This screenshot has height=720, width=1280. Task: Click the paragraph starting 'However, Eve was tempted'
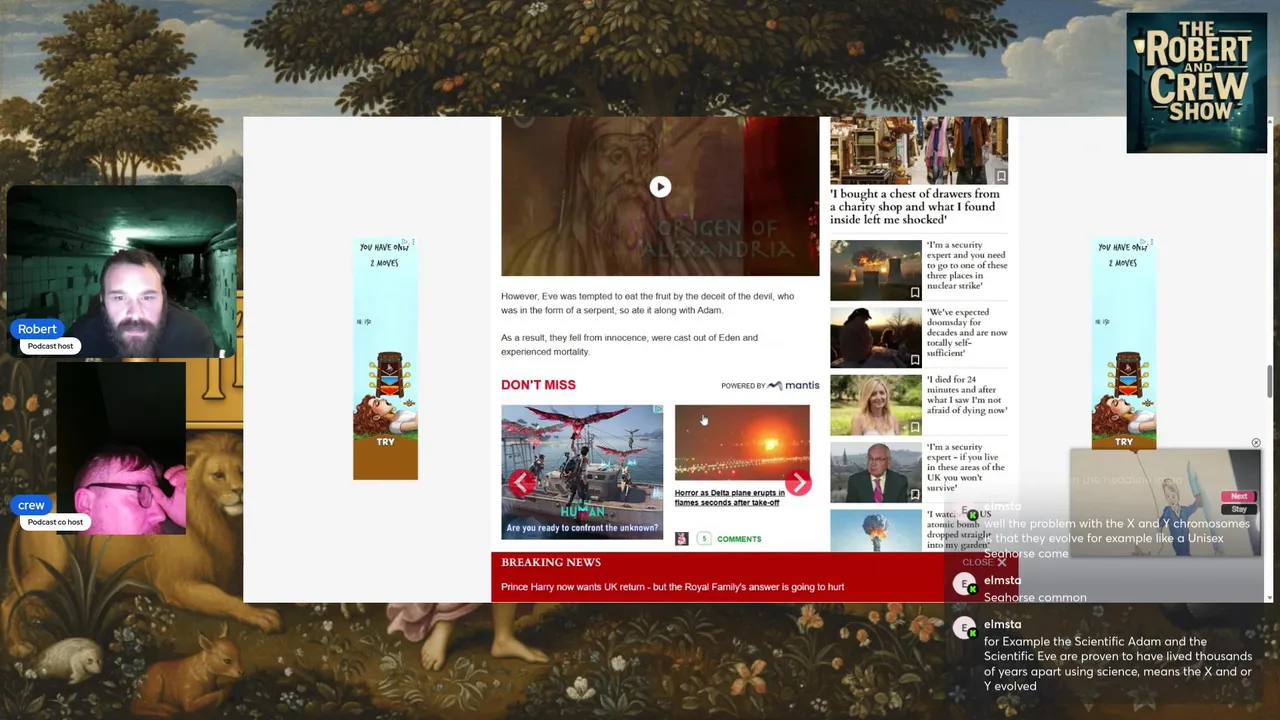click(648, 303)
